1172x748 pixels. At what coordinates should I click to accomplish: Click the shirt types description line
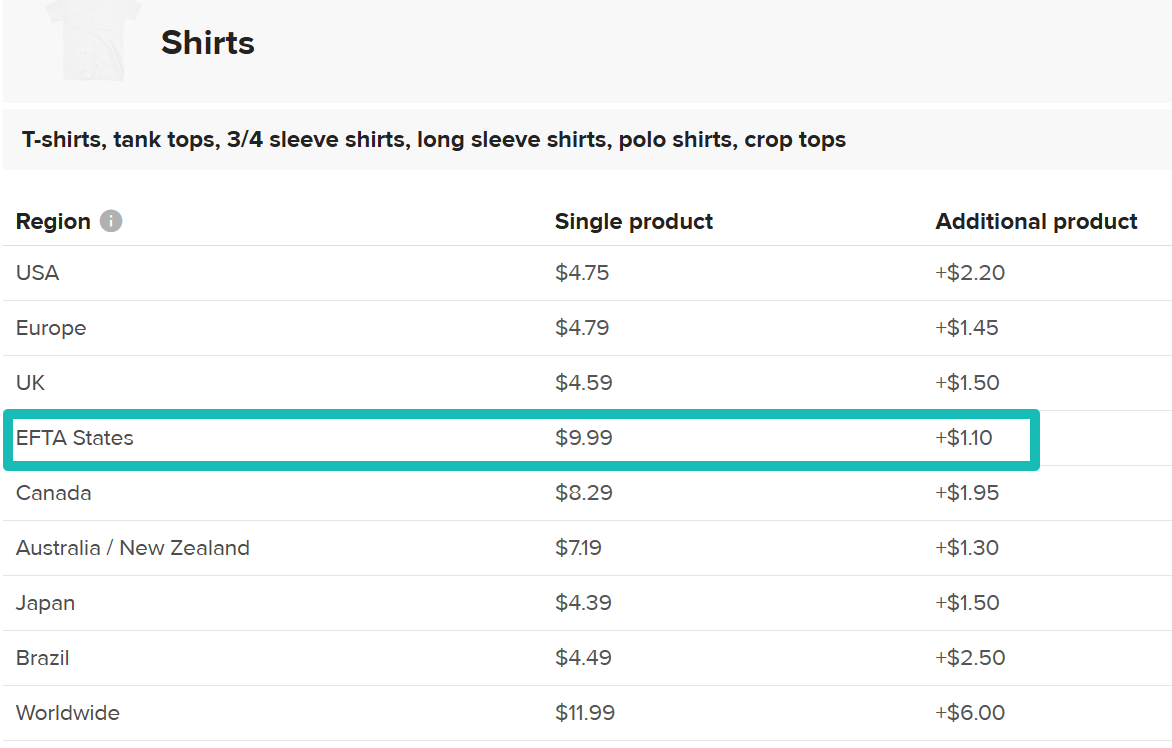434,140
